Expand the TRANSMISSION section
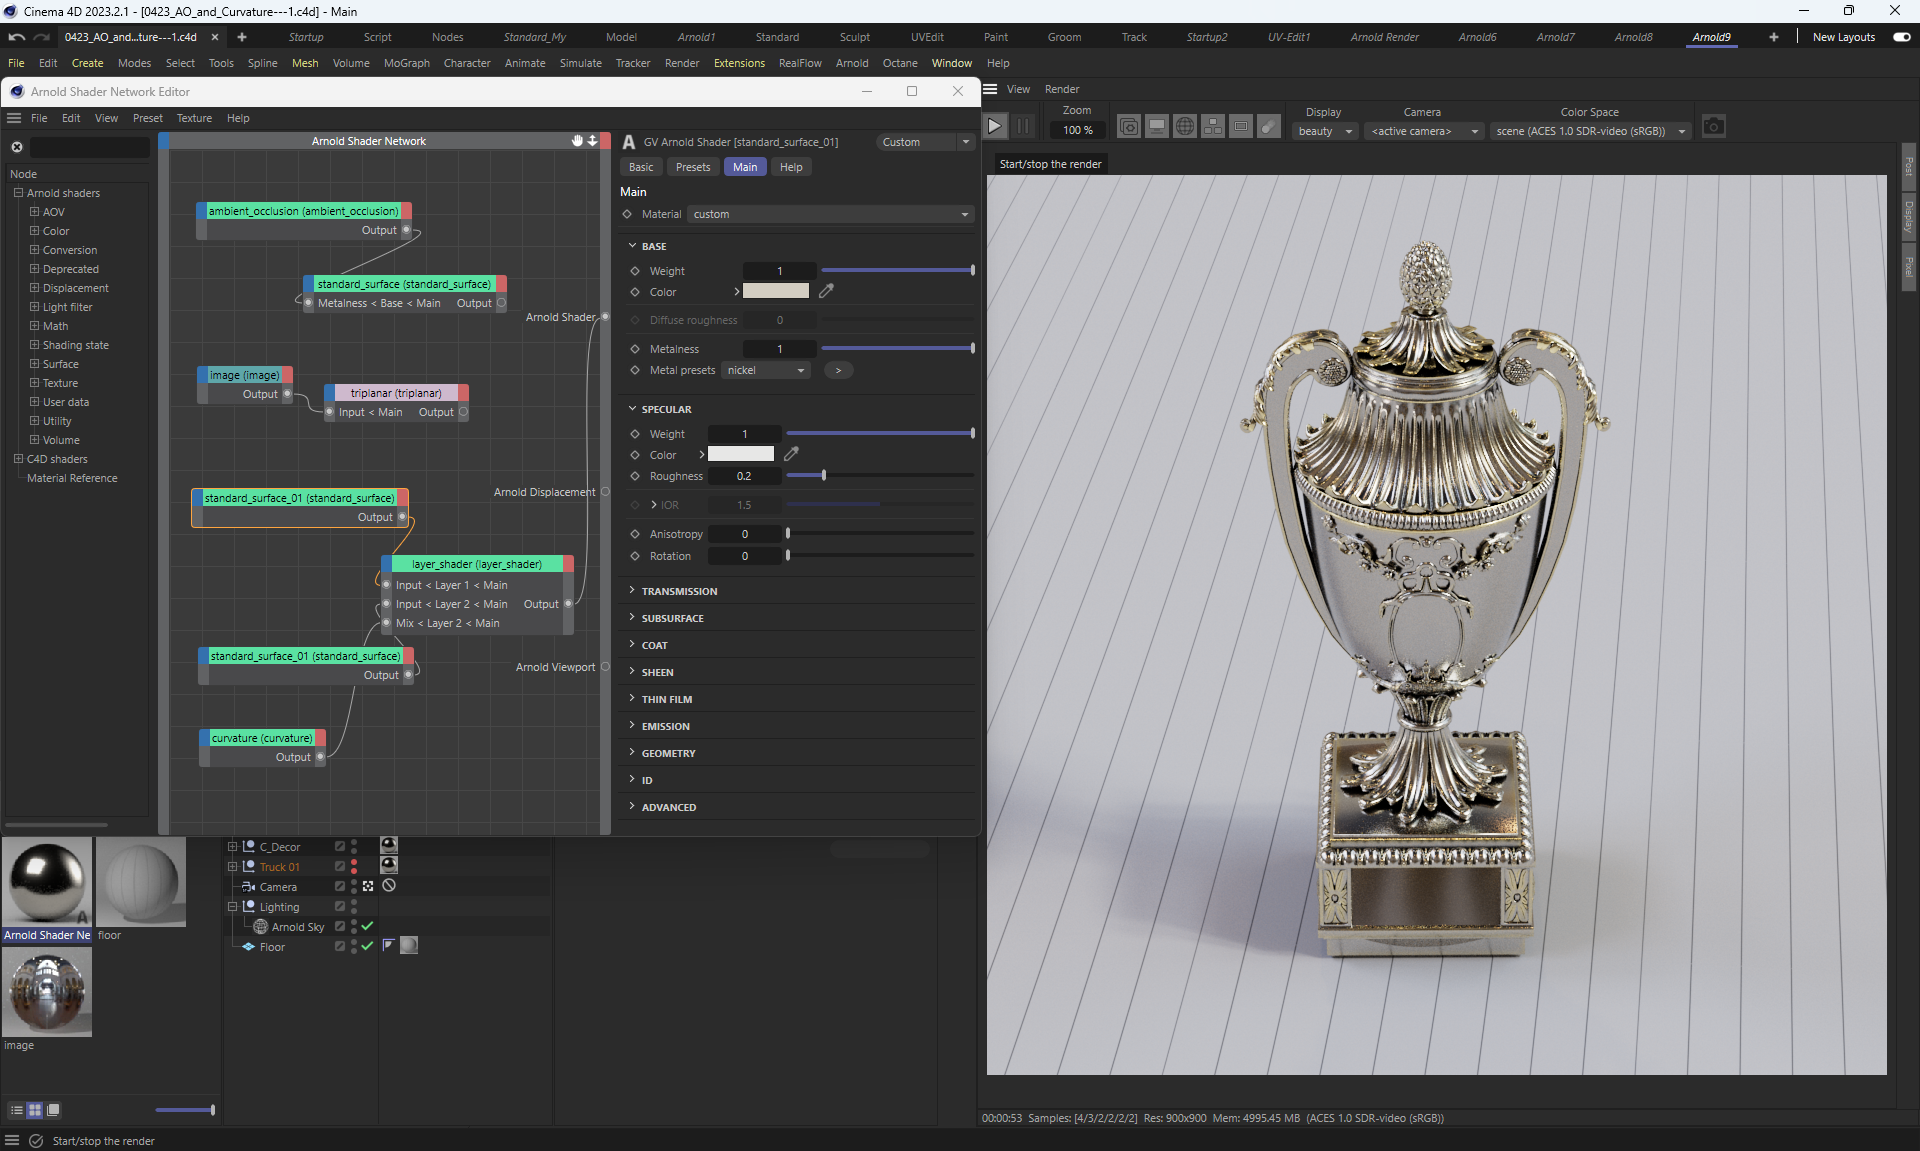Screen dimensions: 1920x1151 pyautogui.click(x=680, y=591)
